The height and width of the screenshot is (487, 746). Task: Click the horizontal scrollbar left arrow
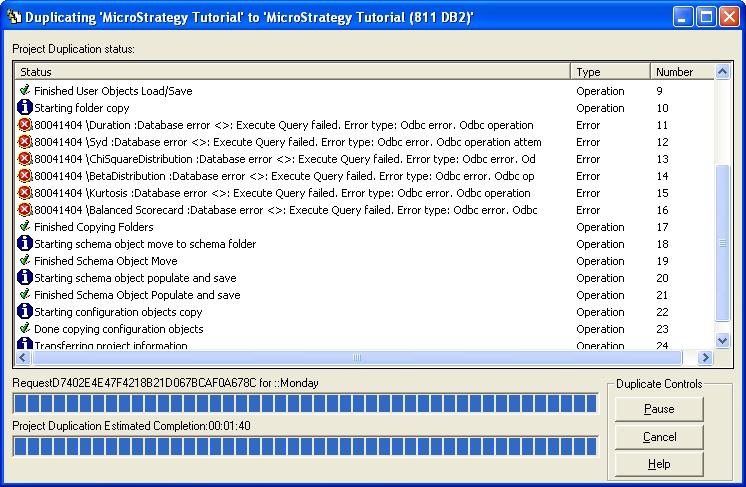click(x=23, y=358)
